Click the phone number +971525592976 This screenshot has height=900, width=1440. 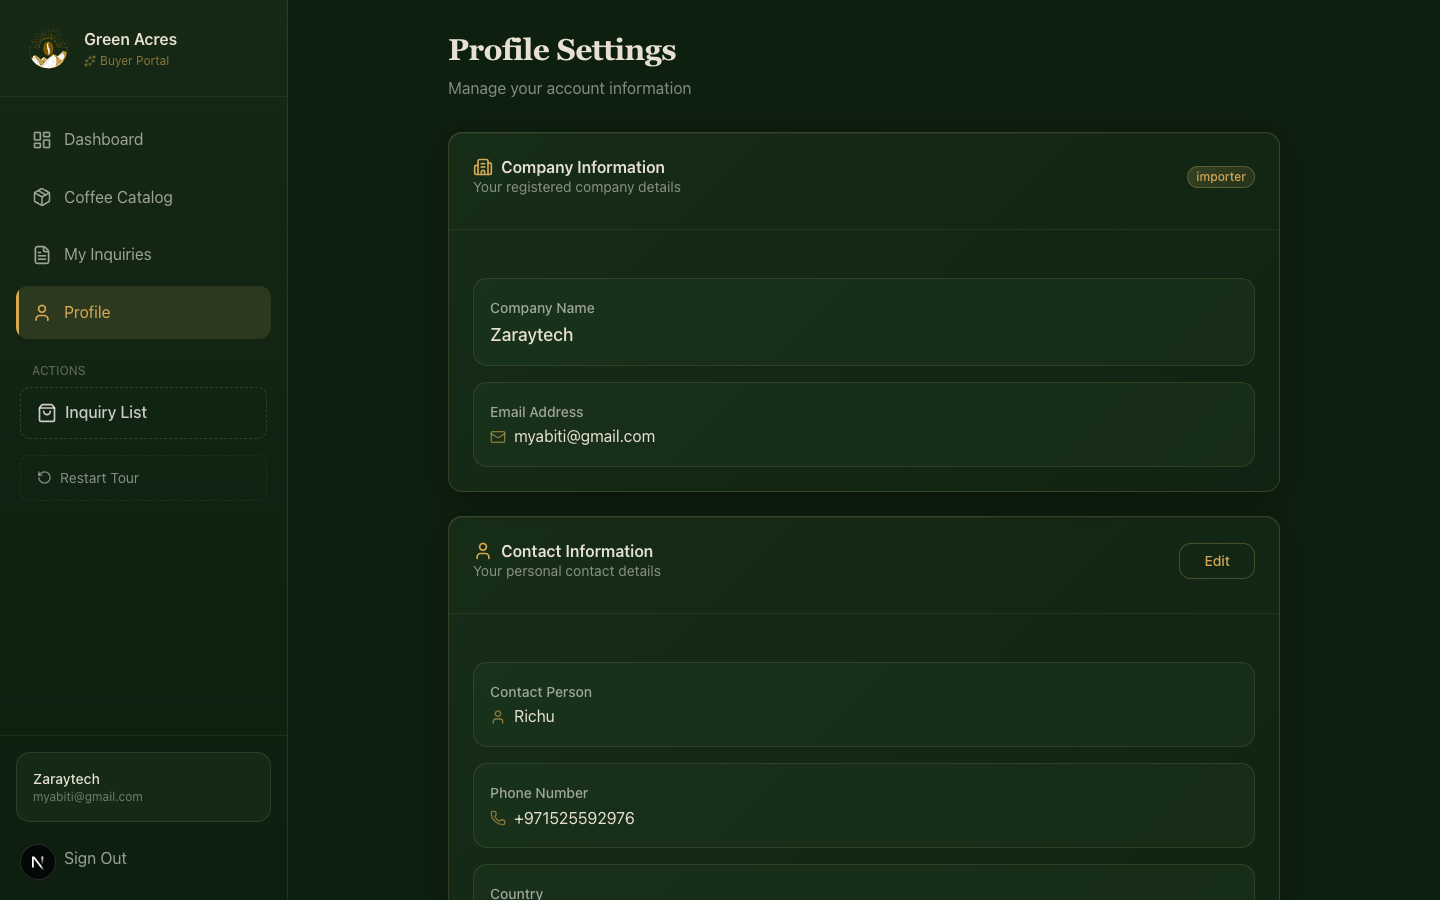point(574,818)
